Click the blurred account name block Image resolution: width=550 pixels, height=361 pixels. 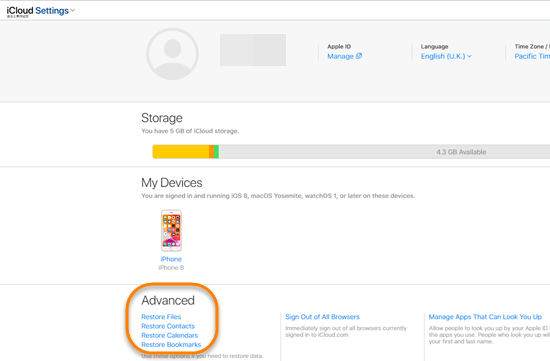[253, 50]
